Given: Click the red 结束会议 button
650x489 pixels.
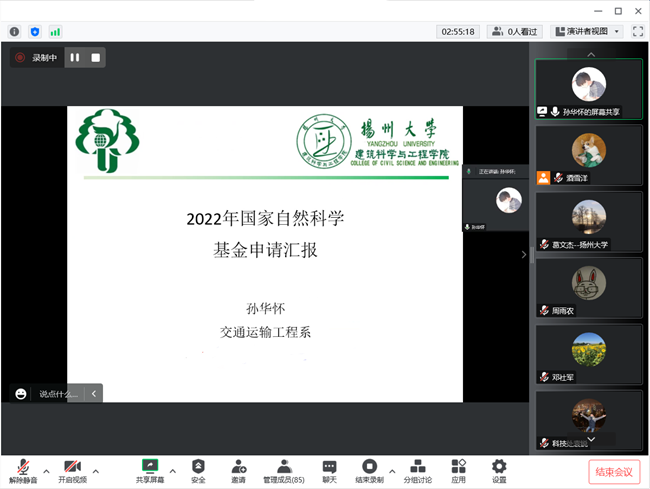Looking at the screenshot, I should (x=614, y=471).
